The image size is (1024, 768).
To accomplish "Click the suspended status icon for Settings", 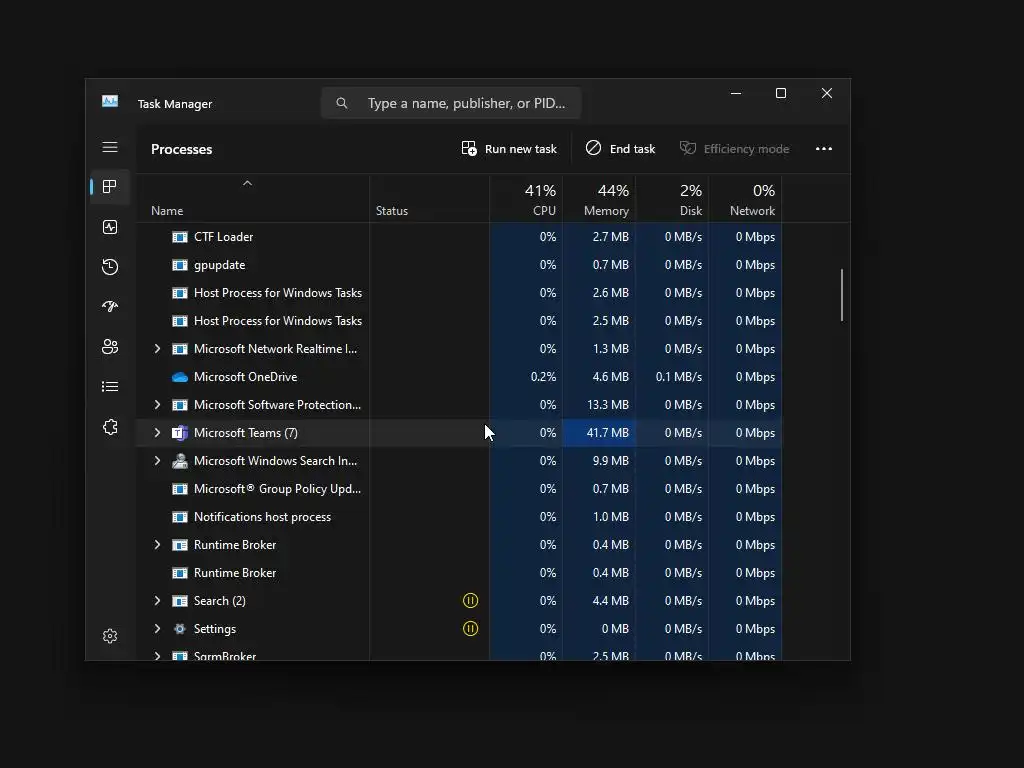I will tap(470, 629).
